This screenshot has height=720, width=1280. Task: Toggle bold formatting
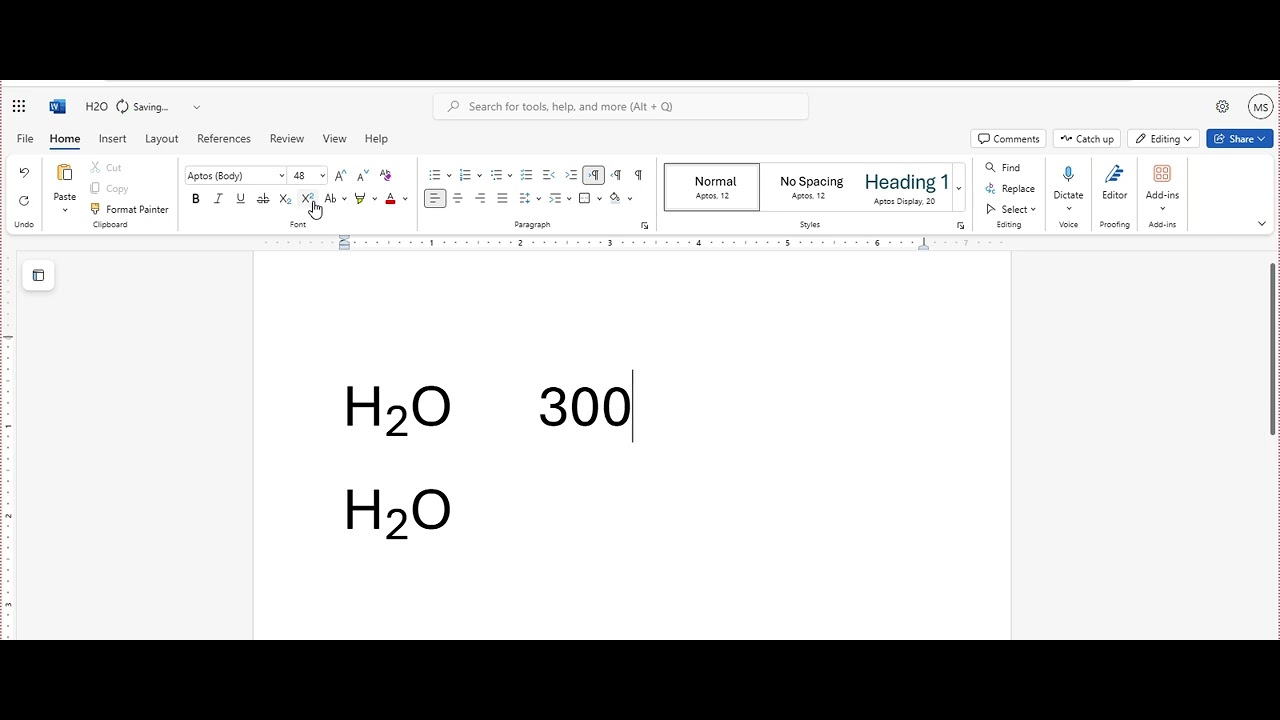pyautogui.click(x=196, y=199)
